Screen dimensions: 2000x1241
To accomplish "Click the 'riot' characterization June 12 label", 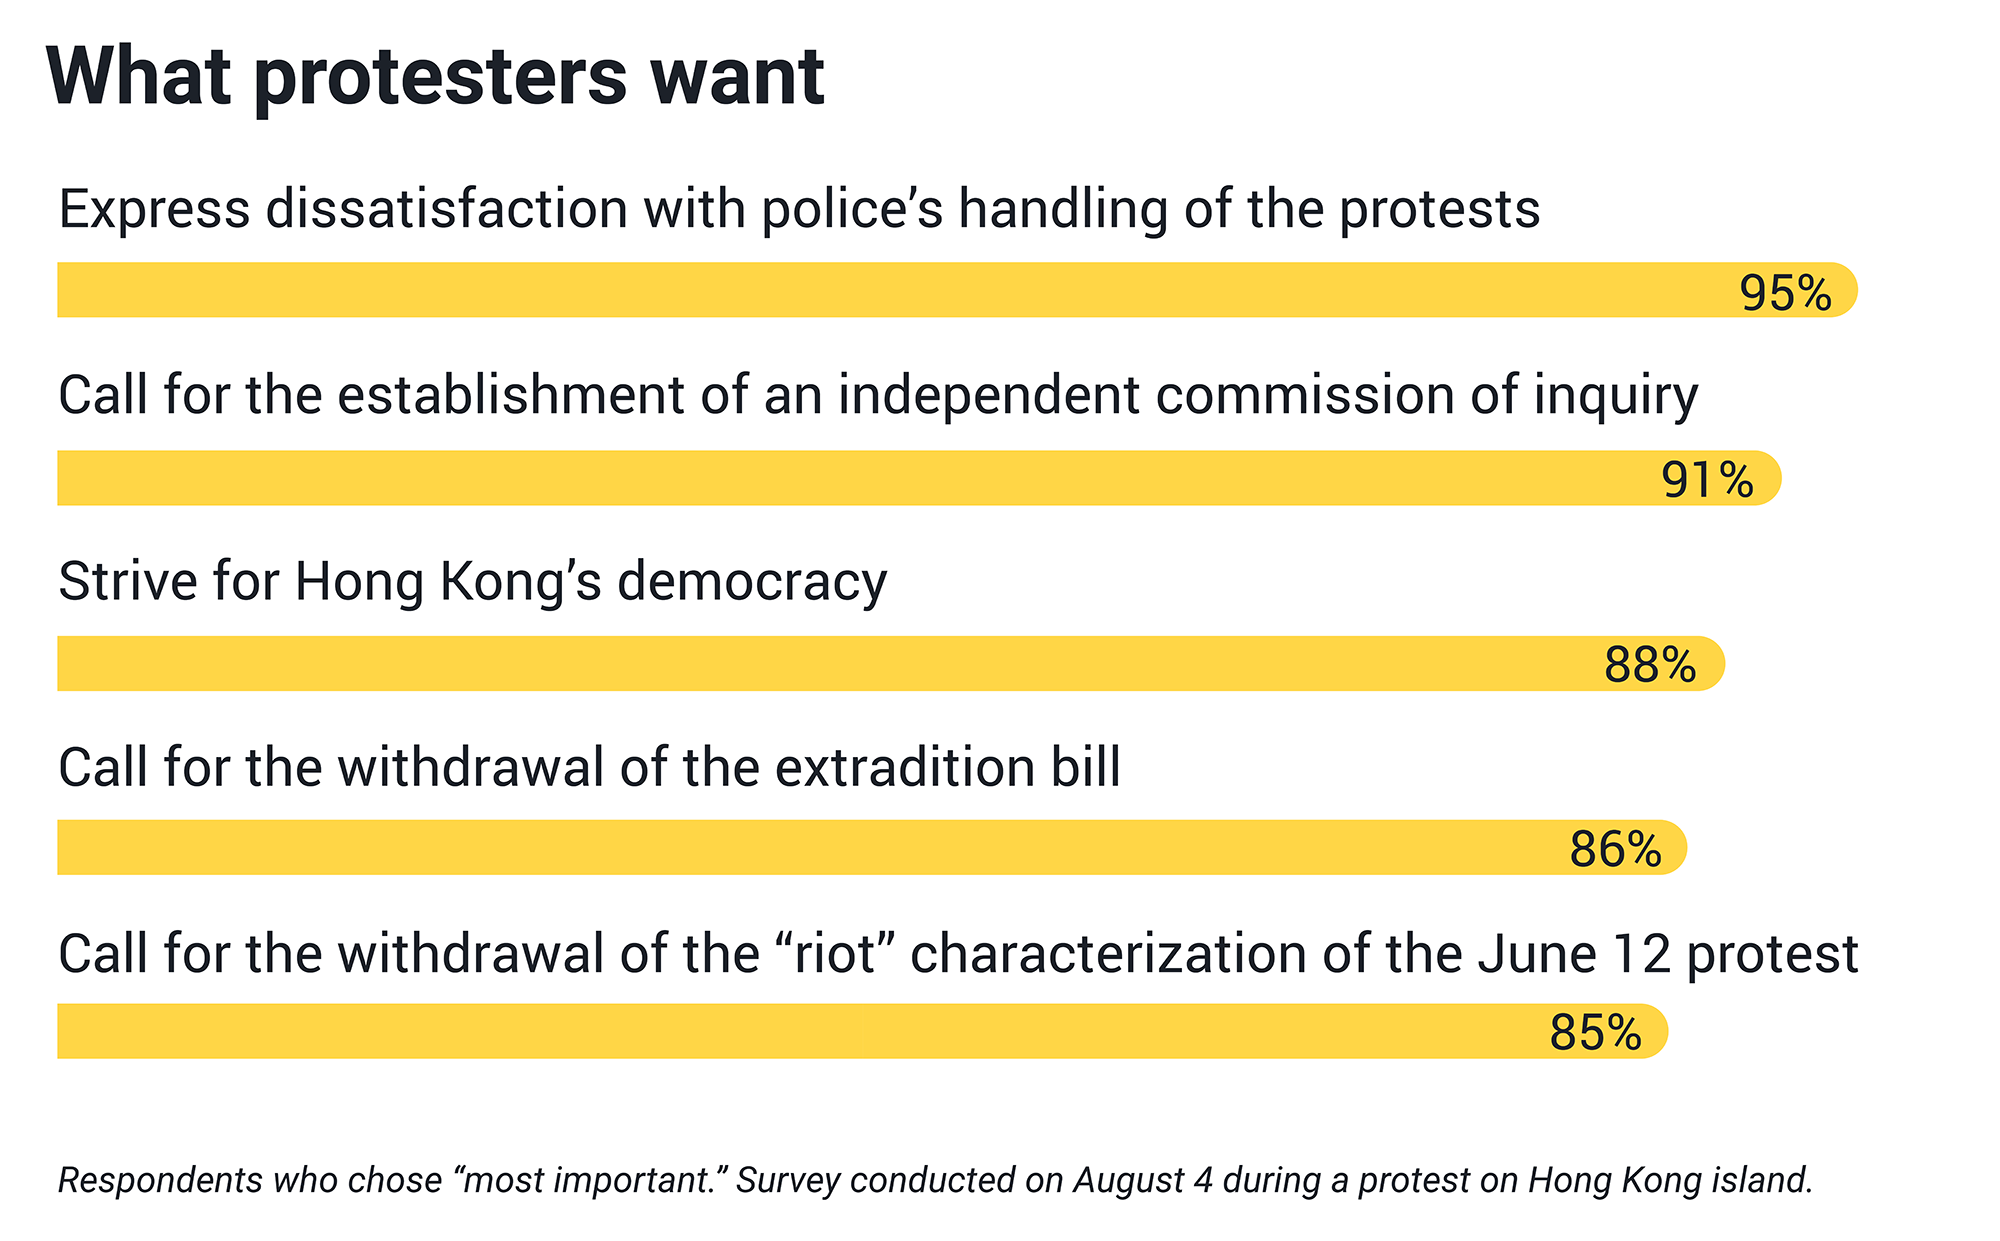I will click(x=958, y=954).
